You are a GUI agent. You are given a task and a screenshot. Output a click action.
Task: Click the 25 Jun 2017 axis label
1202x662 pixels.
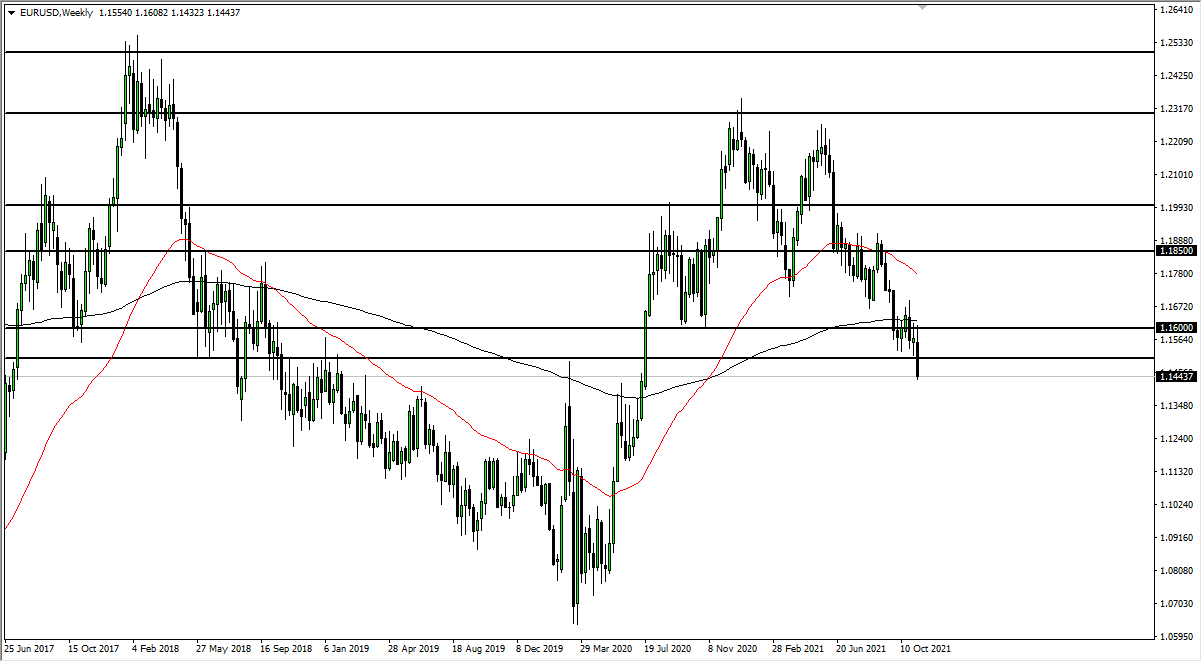pos(29,647)
